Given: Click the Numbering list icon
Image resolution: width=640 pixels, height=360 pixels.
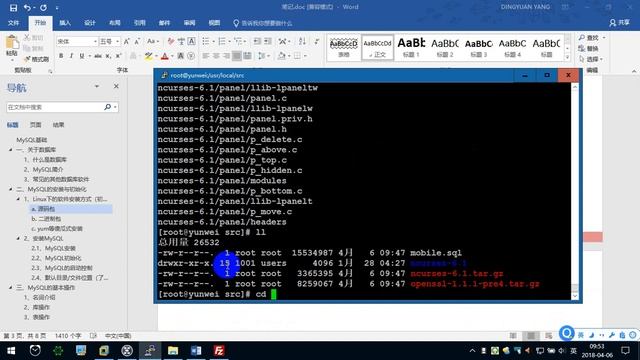Looking at the screenshot, I should click(x=222, y=41).
